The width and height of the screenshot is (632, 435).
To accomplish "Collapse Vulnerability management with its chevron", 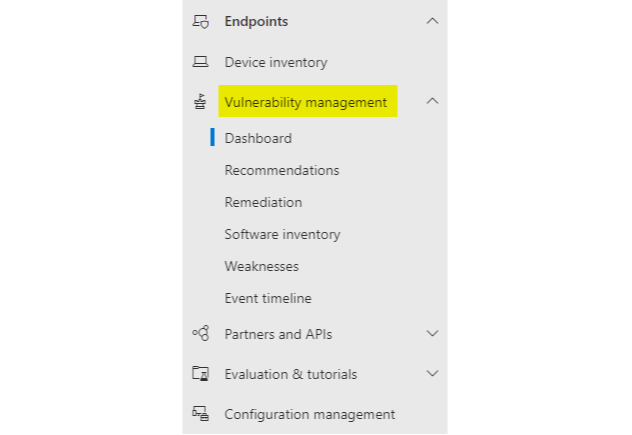I will coord(432,101).
